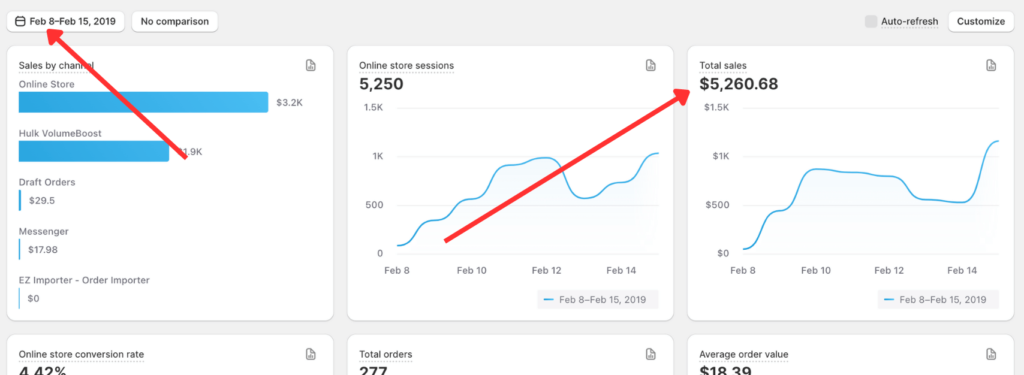This screenshot has width=1024, height=375.
Task: Open the No comparison dropdown
Action: (x=174, y=22)
